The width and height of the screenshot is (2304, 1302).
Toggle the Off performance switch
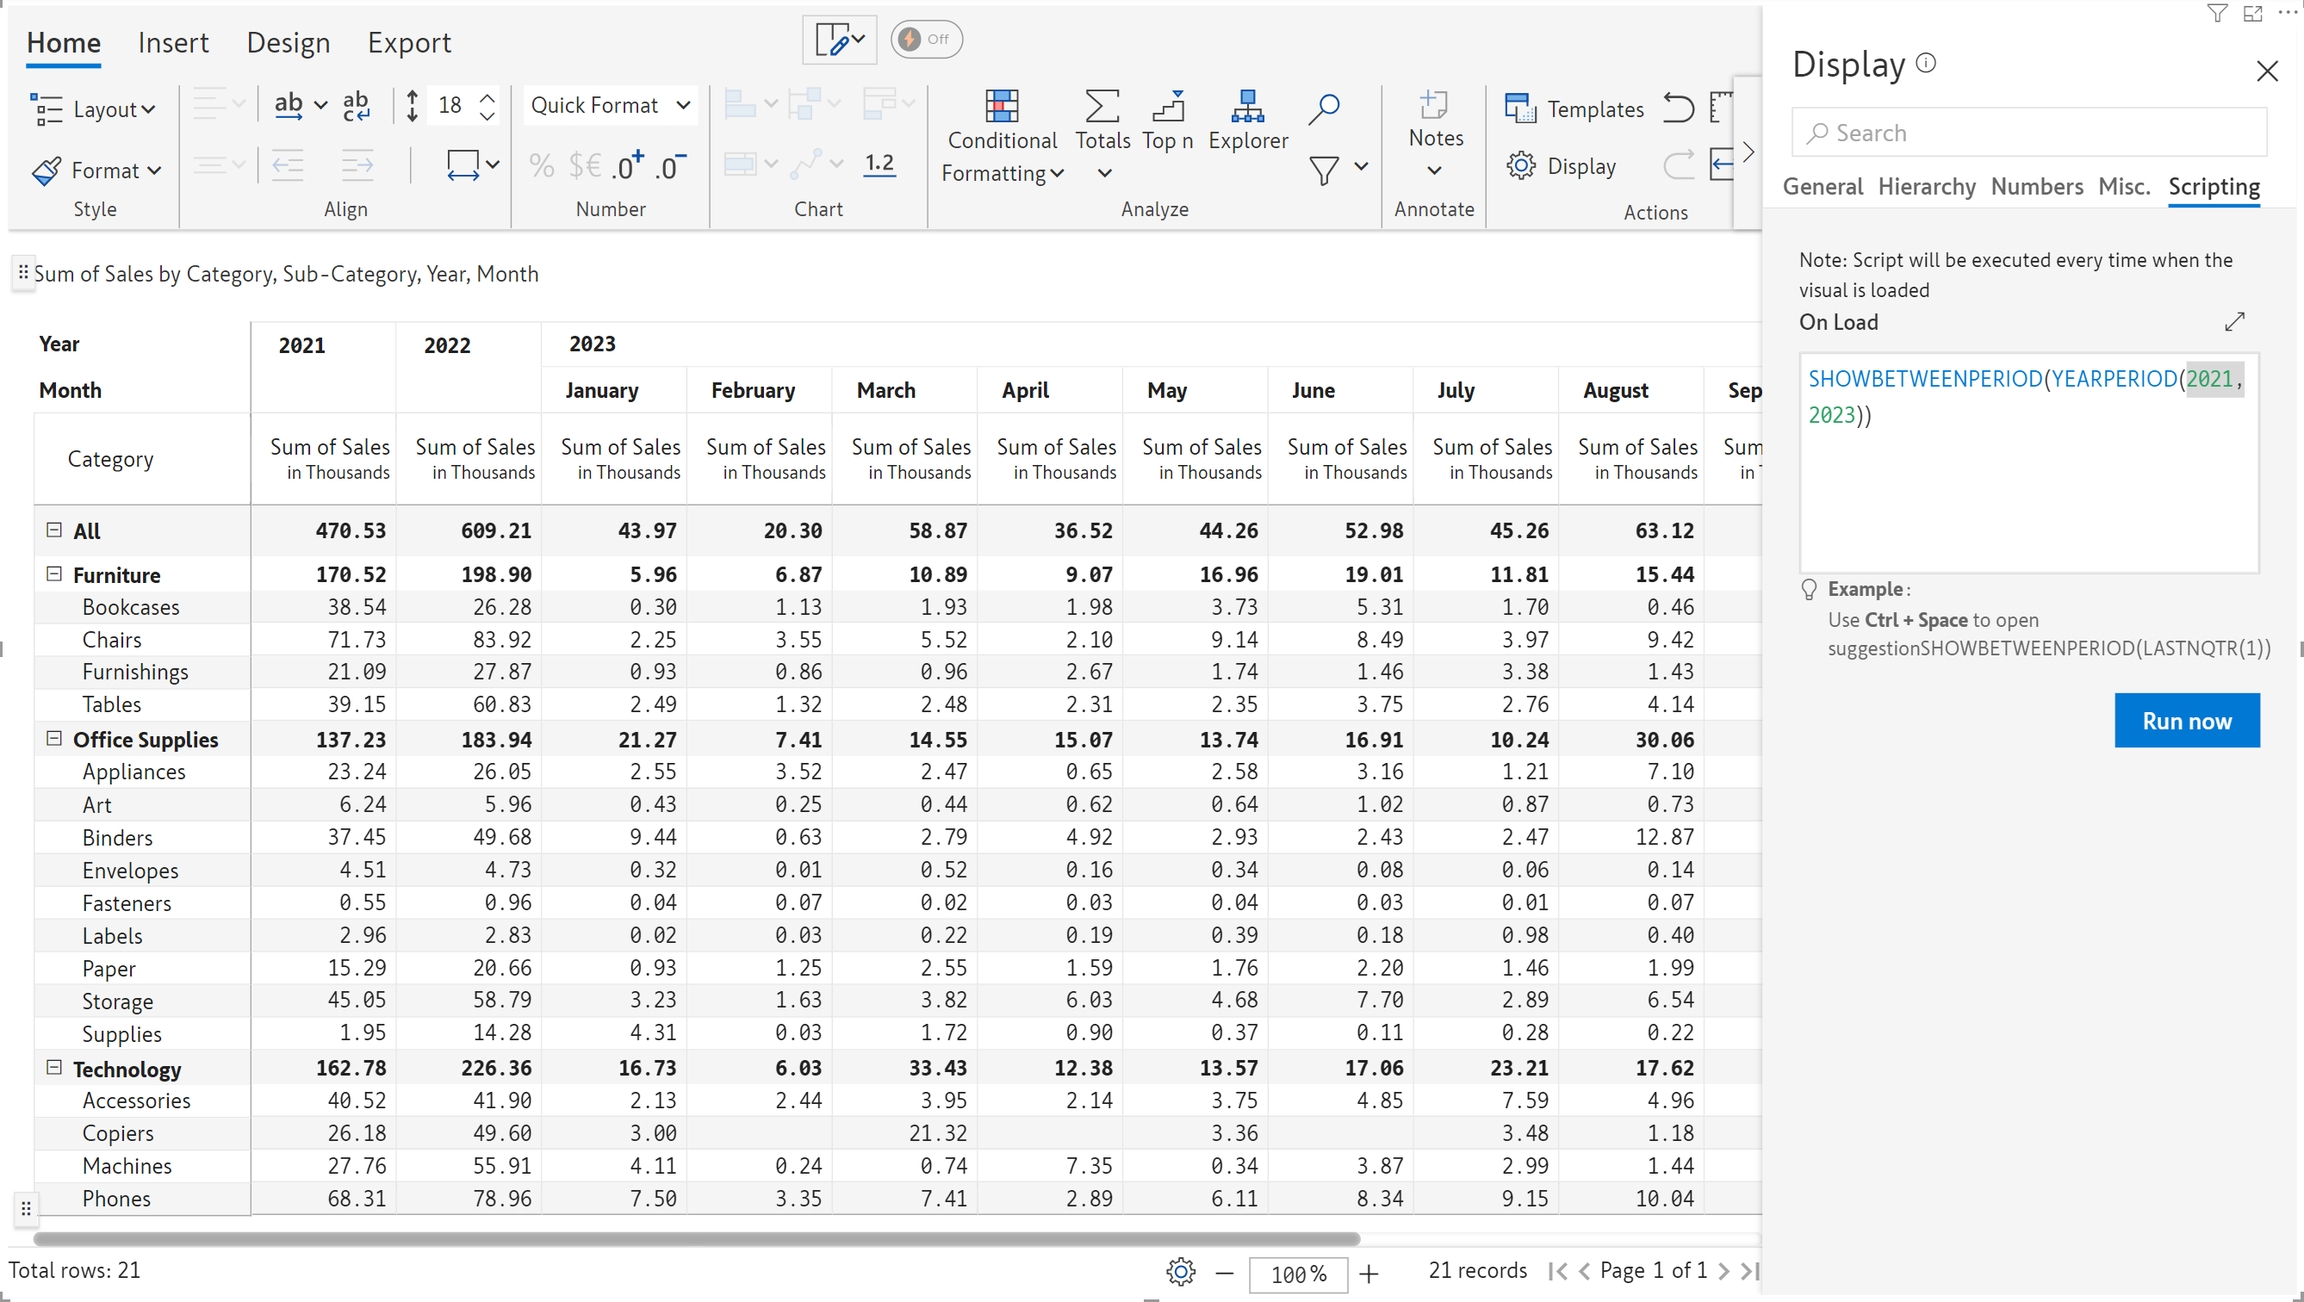click(x=926, y=39)
